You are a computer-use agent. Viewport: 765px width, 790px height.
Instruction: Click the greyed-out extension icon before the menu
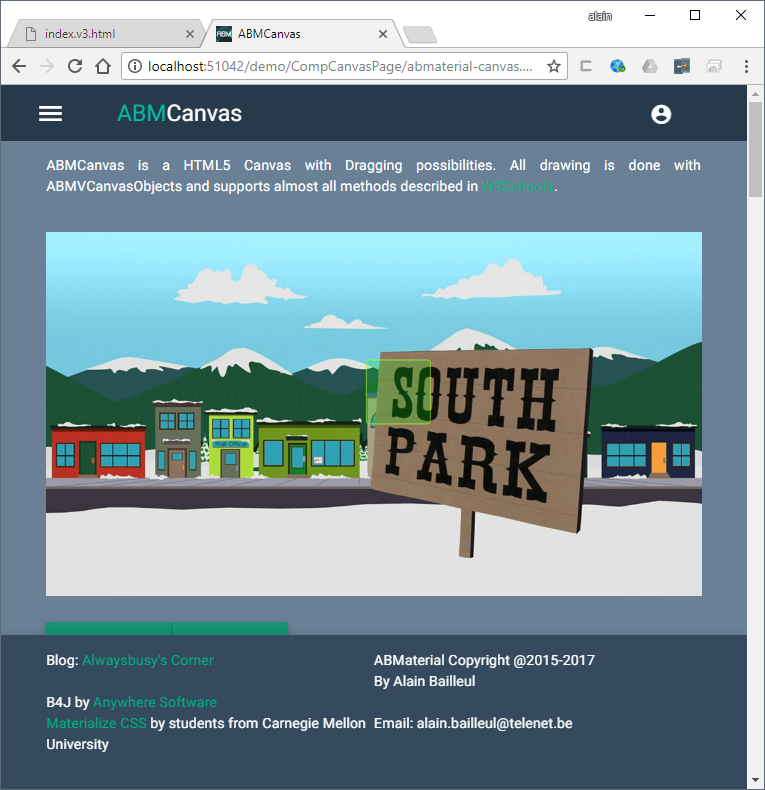[x=714, y=66]
